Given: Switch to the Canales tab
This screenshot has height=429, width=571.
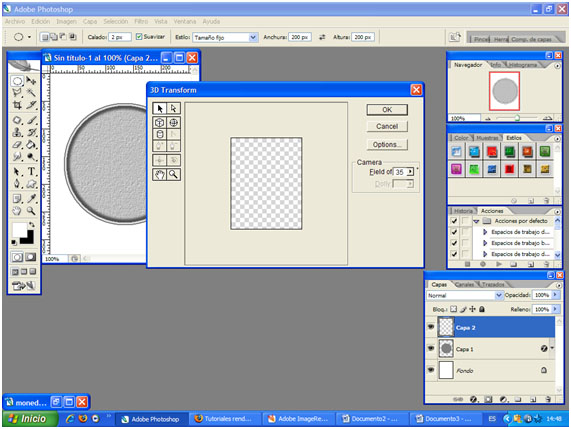Looking at the screenshot, I should (x=464, y=284).
